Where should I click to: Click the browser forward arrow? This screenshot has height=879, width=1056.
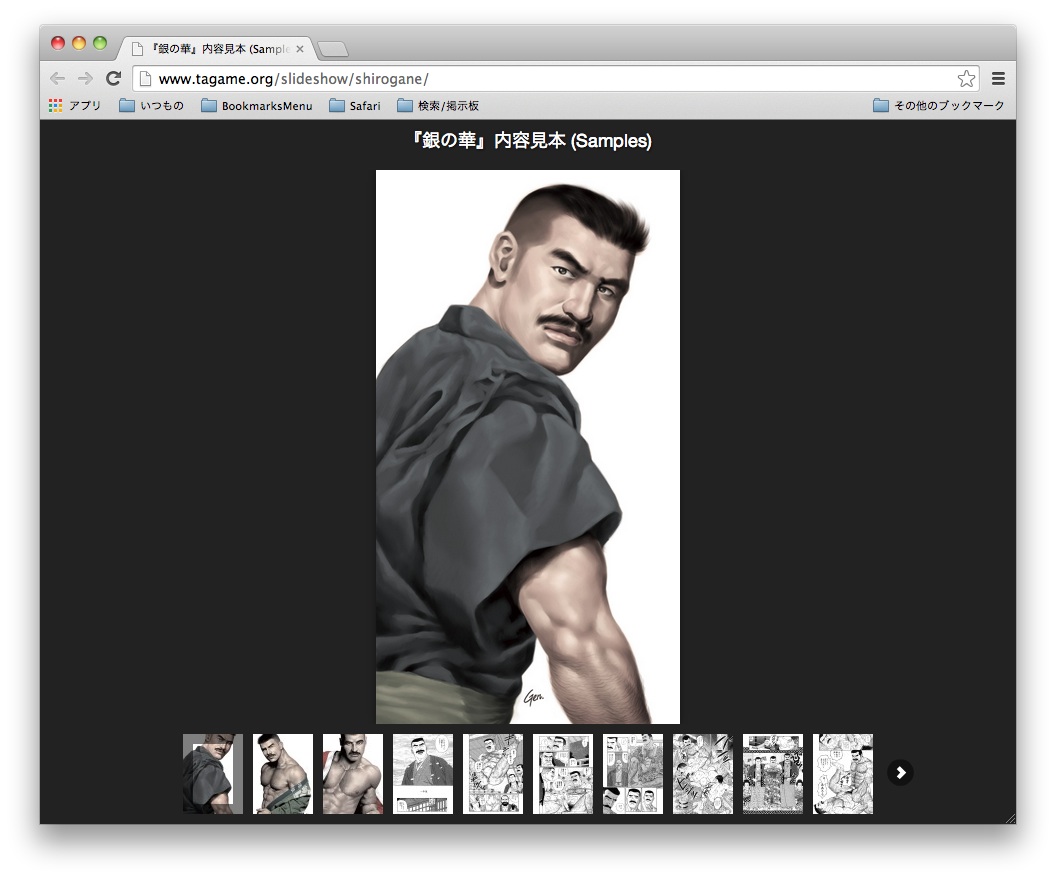[x=86, y=79]
